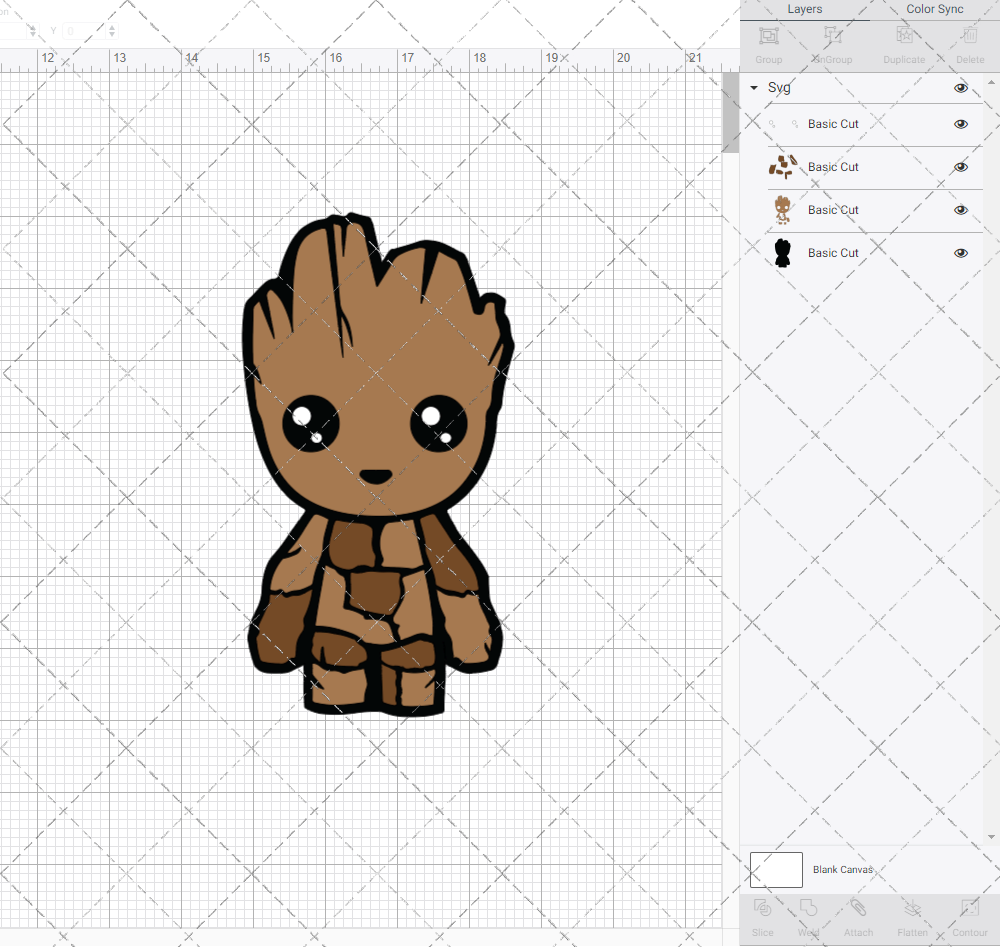Click the Attach paperclip icon
The image size is (1000, 947).
click(x=858, y=907)
